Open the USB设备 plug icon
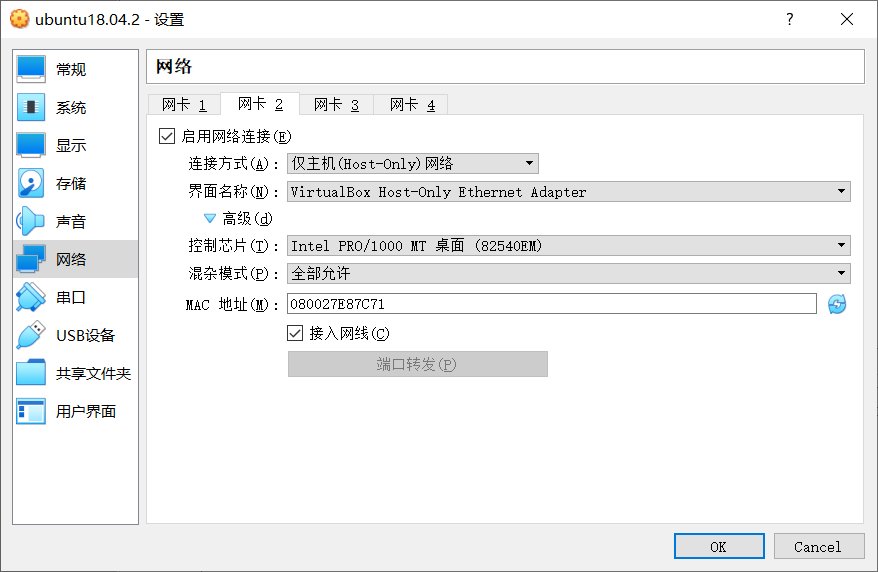 point(31,335)
